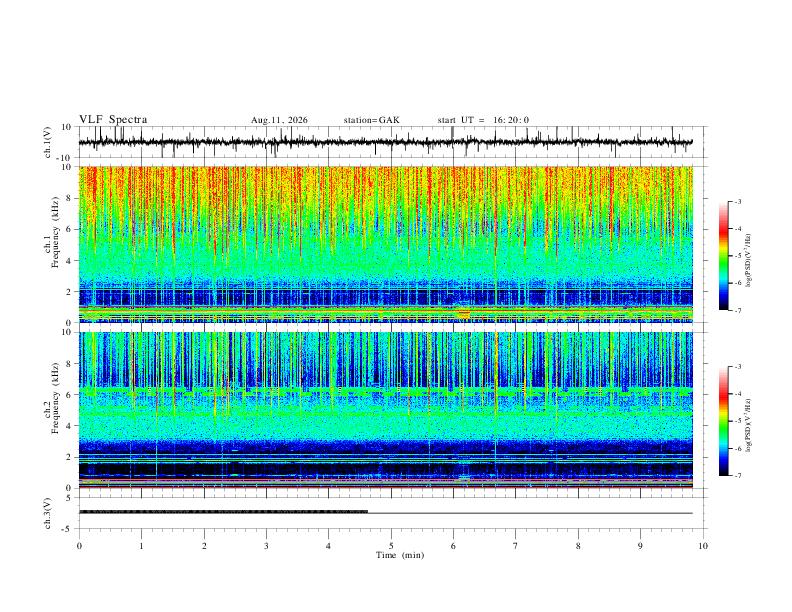Click the station=GAK label

click(x=372, y=120)
